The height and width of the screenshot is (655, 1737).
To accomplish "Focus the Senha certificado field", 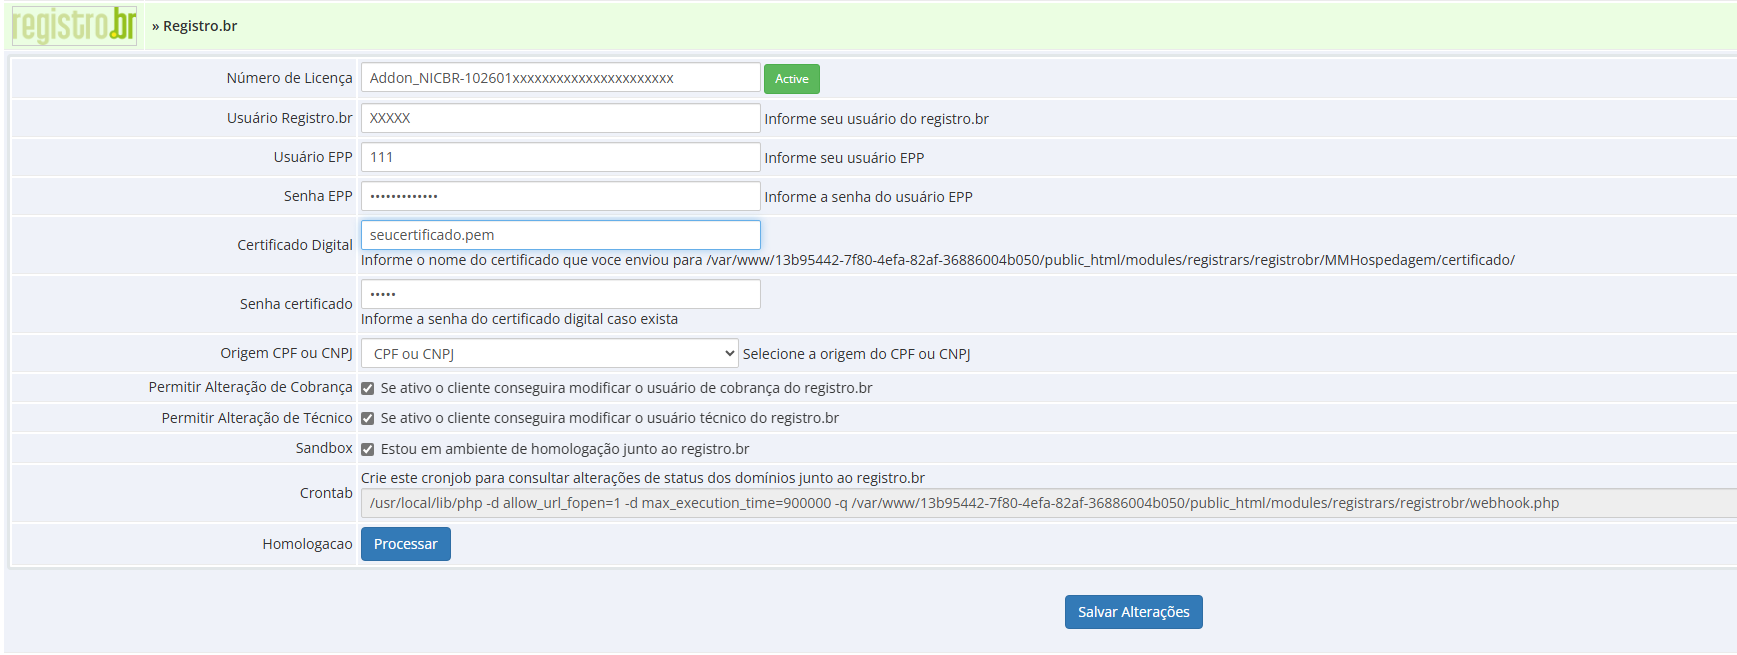I will tap(560, 294).
